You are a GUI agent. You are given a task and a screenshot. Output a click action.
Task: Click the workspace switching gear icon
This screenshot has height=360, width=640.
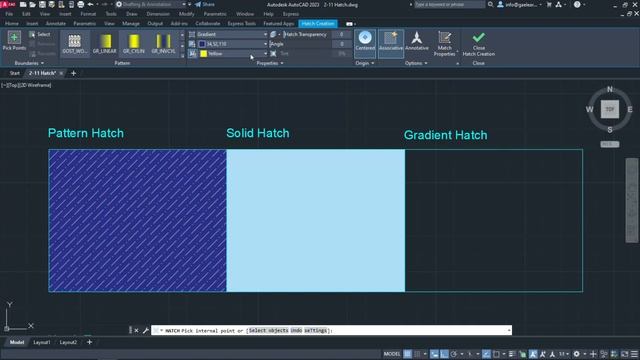coord(576,354)
